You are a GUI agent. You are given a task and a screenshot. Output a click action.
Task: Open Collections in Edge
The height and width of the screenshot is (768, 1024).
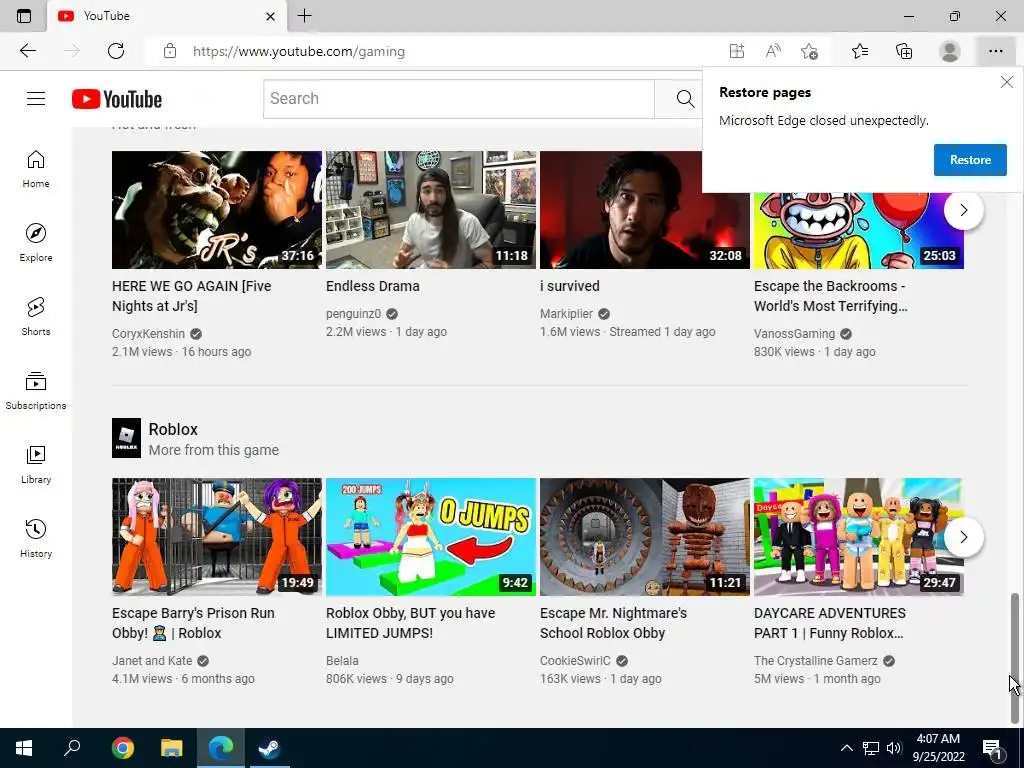coord(904,51)
